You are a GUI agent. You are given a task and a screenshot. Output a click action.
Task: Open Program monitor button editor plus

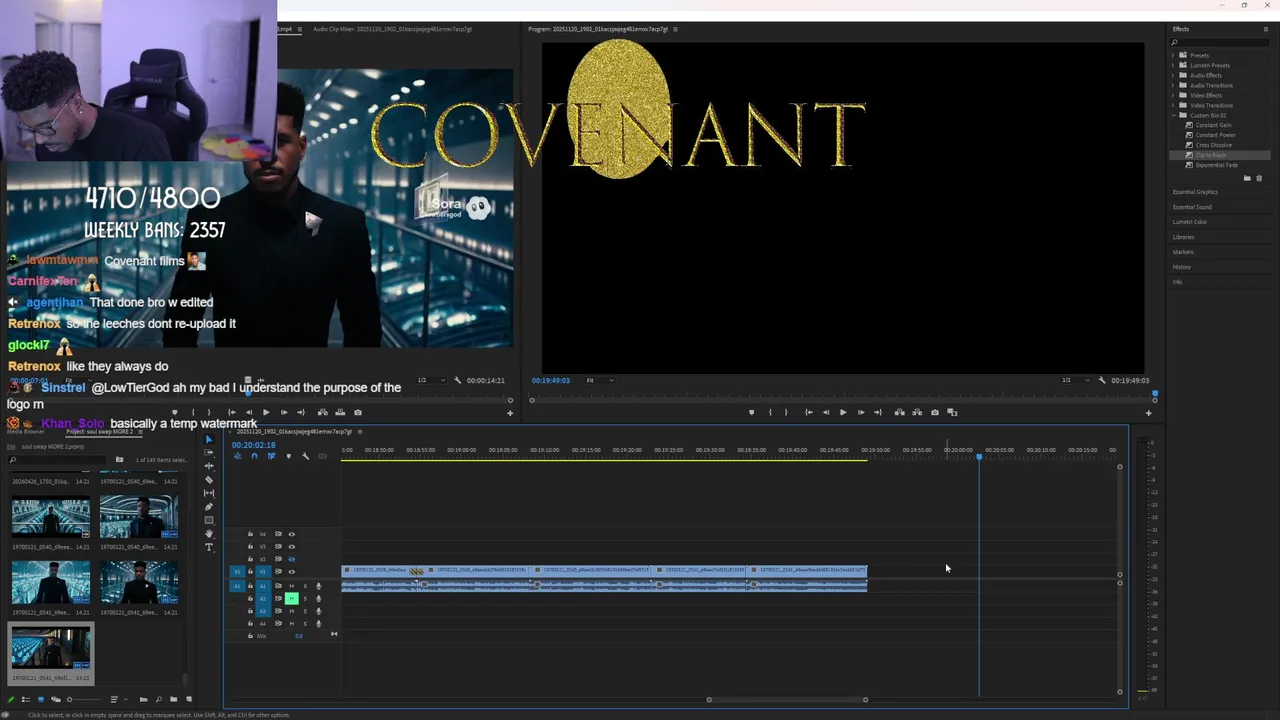tap(1148, 413)
